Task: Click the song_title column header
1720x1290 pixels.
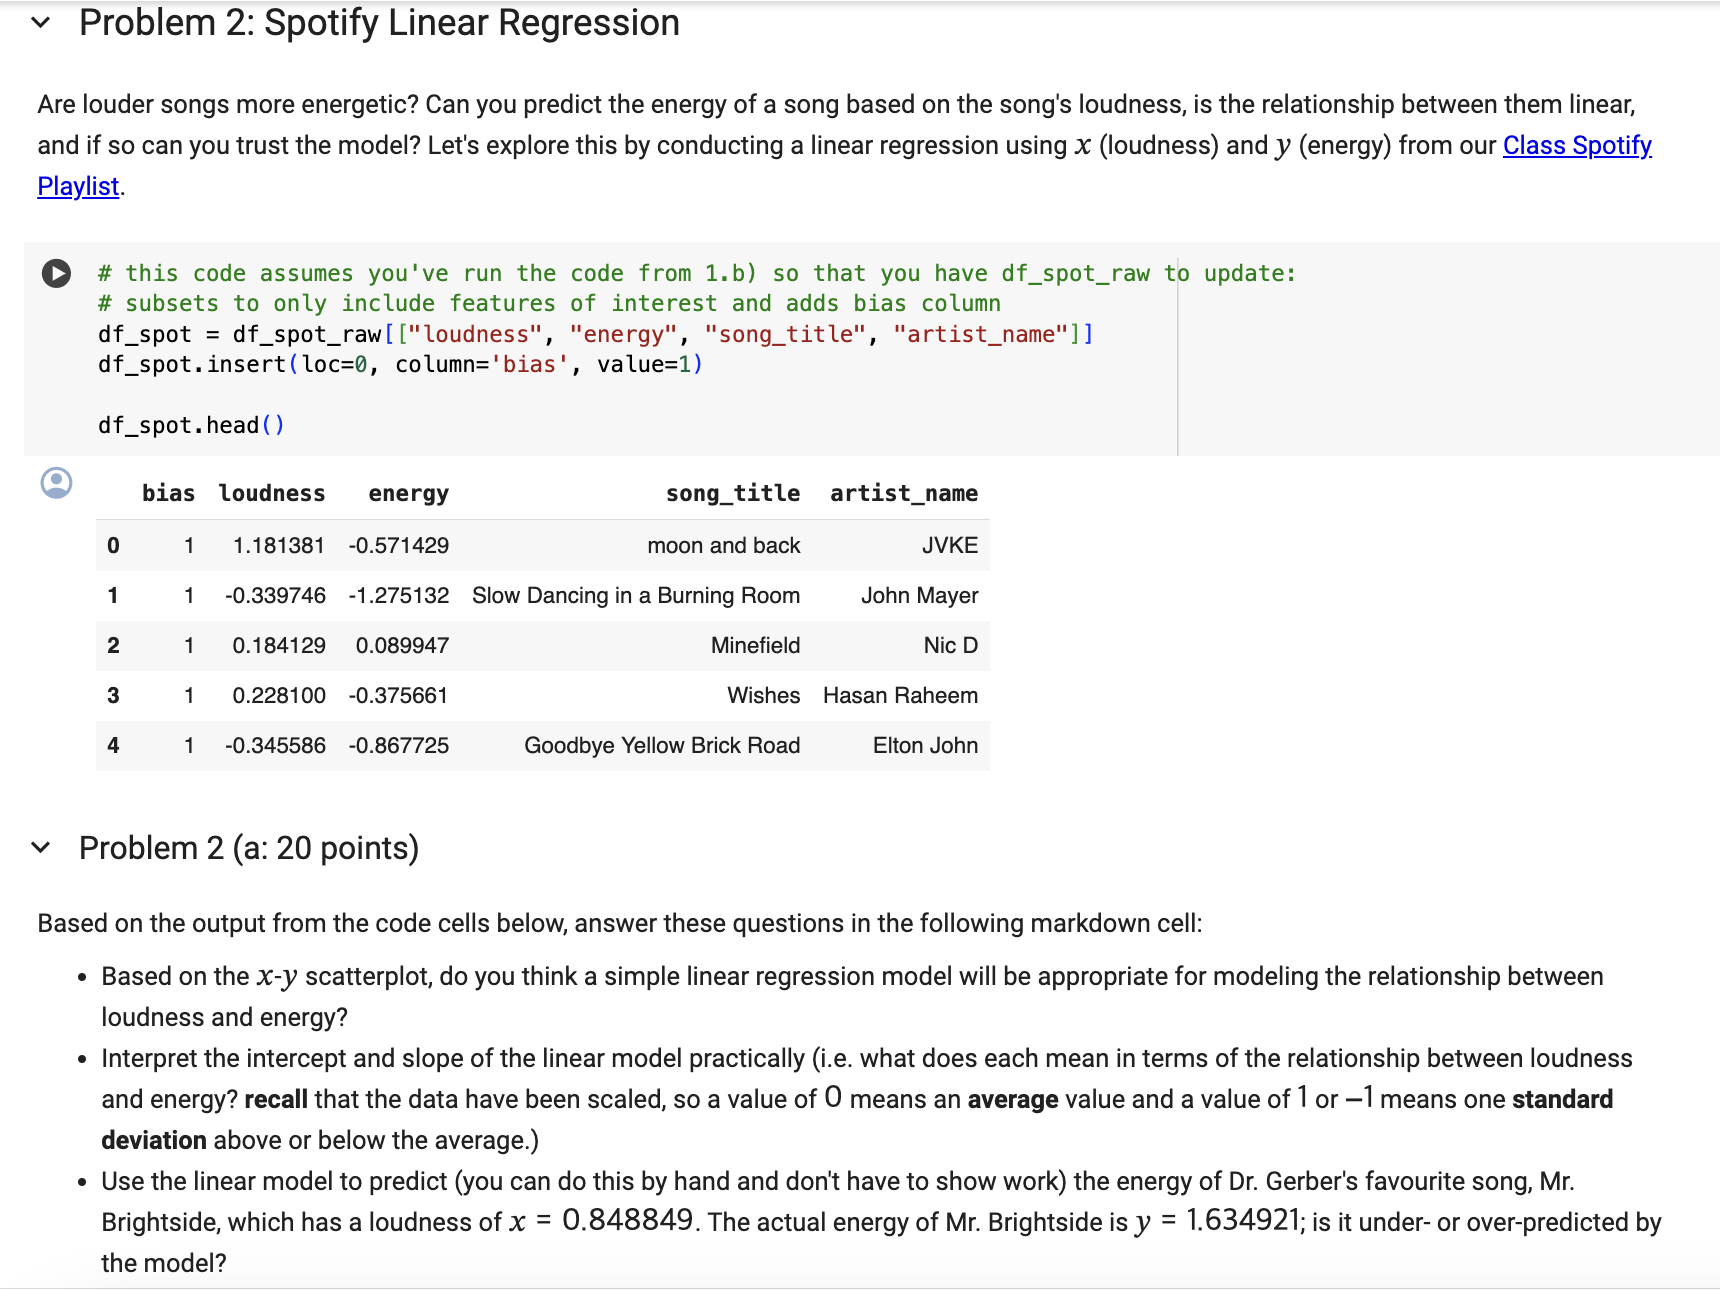Action: pyautogui.click(x=733, y=492)
